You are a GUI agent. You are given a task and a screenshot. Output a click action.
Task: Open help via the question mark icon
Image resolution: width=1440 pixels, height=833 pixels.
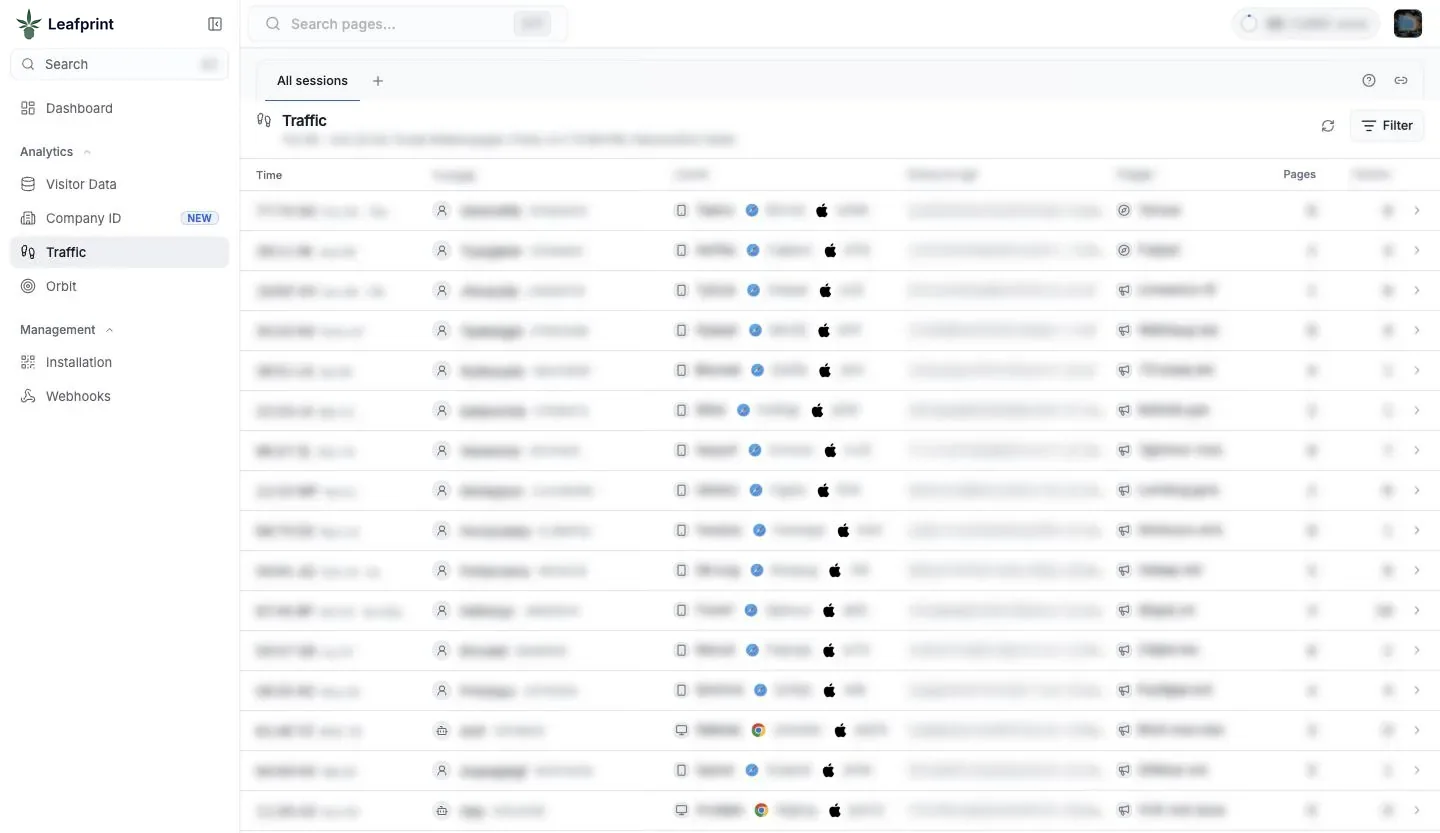[1369, 81]
